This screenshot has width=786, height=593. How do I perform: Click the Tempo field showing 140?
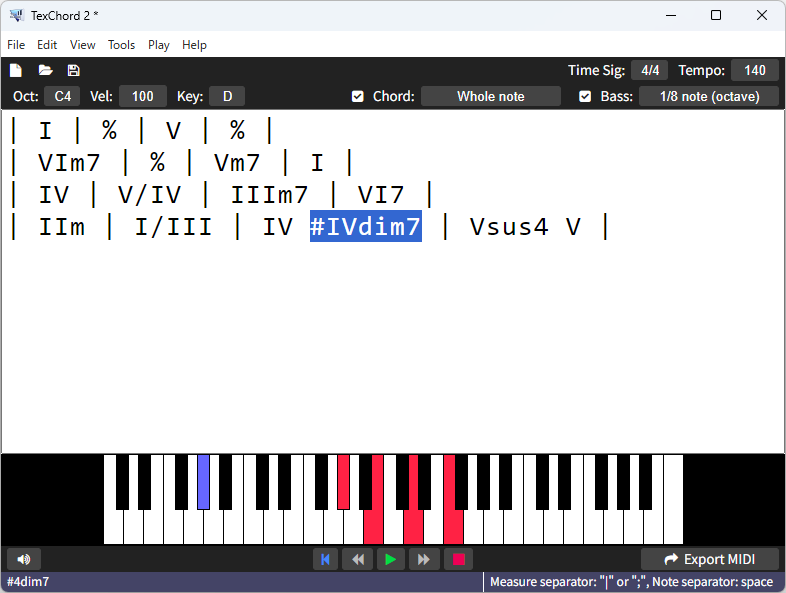tap(755, 70)
